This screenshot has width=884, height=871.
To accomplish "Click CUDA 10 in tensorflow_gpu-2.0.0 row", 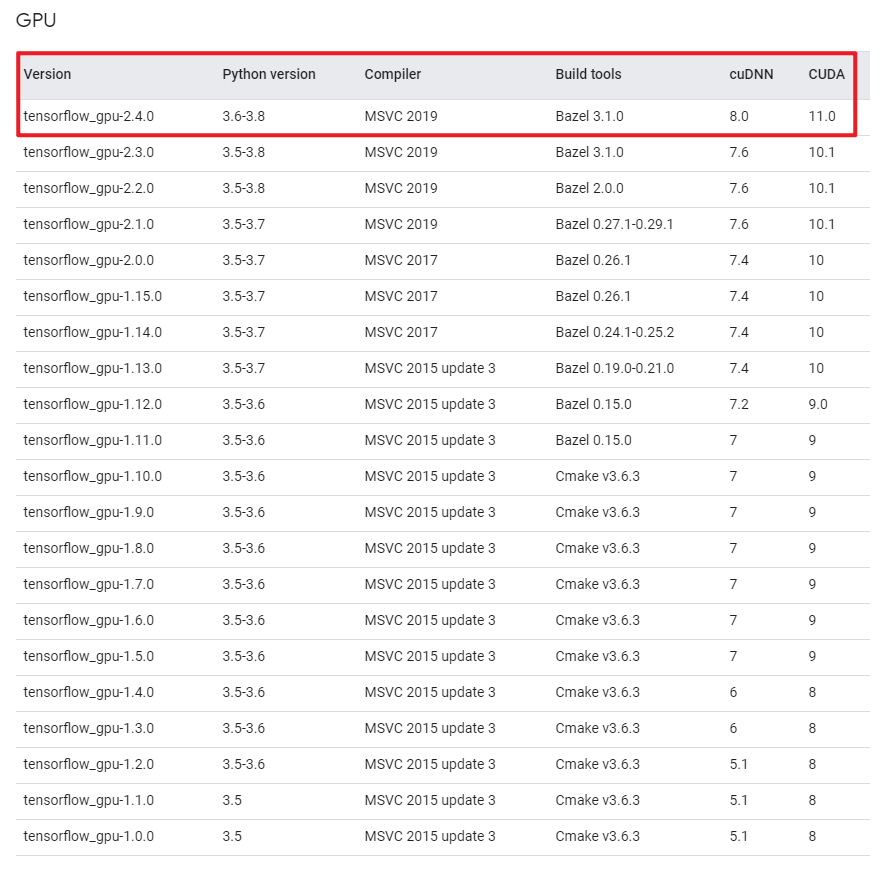I will (x=816, y=260).
